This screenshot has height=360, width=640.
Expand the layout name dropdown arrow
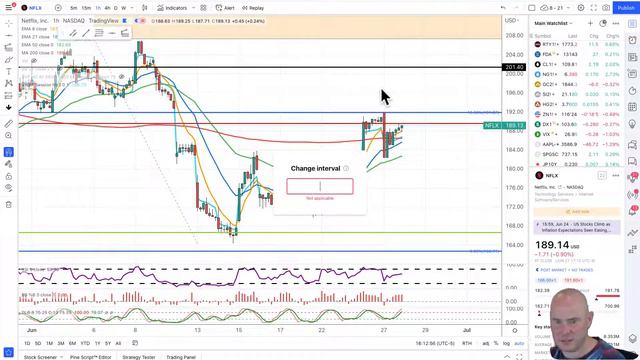coord(569,8)
